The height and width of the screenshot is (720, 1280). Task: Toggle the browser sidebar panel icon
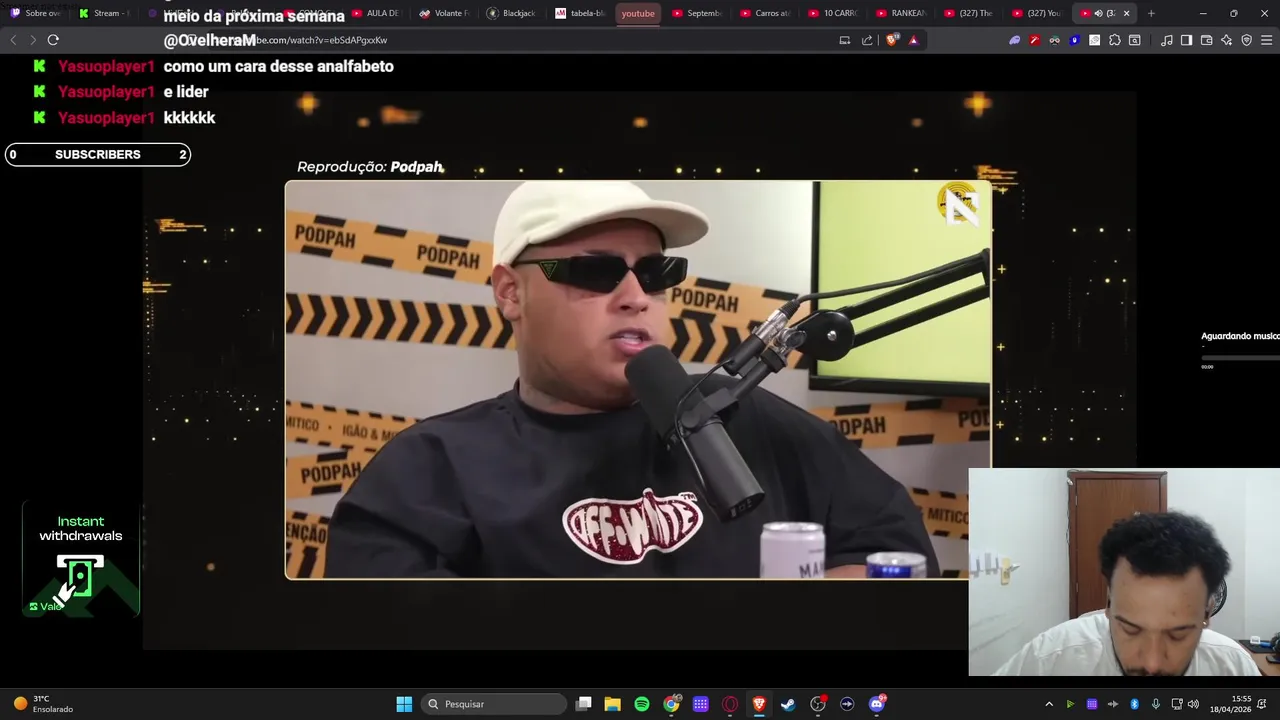pyautogui.click(x=1186, y=40)
